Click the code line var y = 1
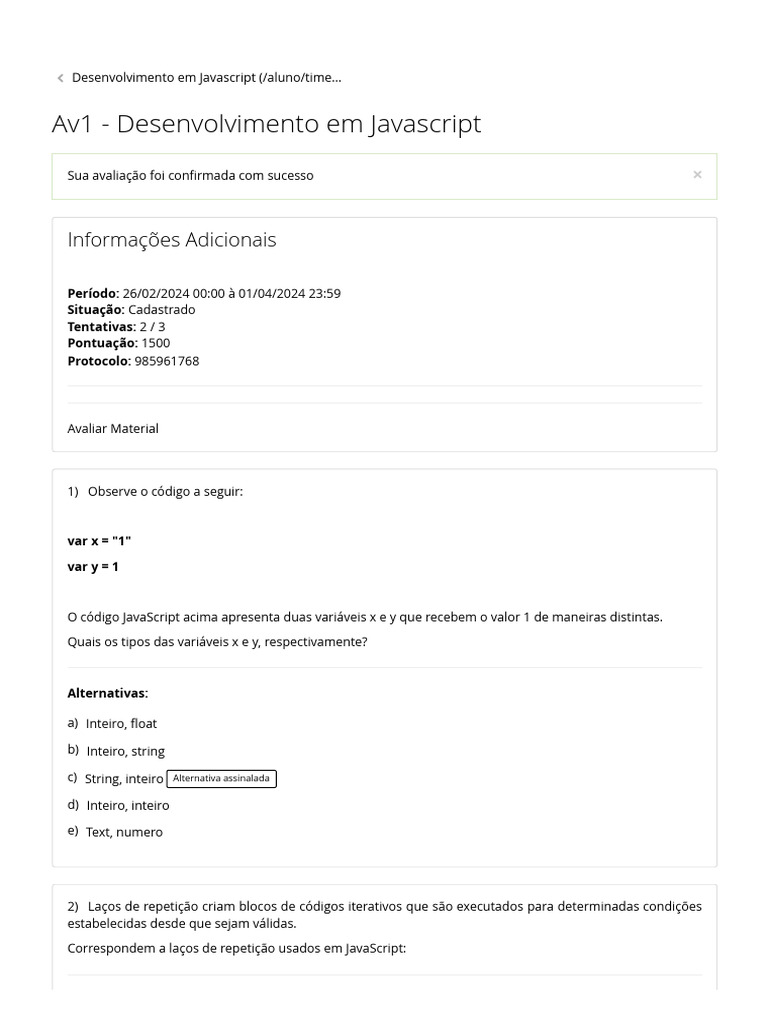768x1024 pixels. click(x=93, y=567)
